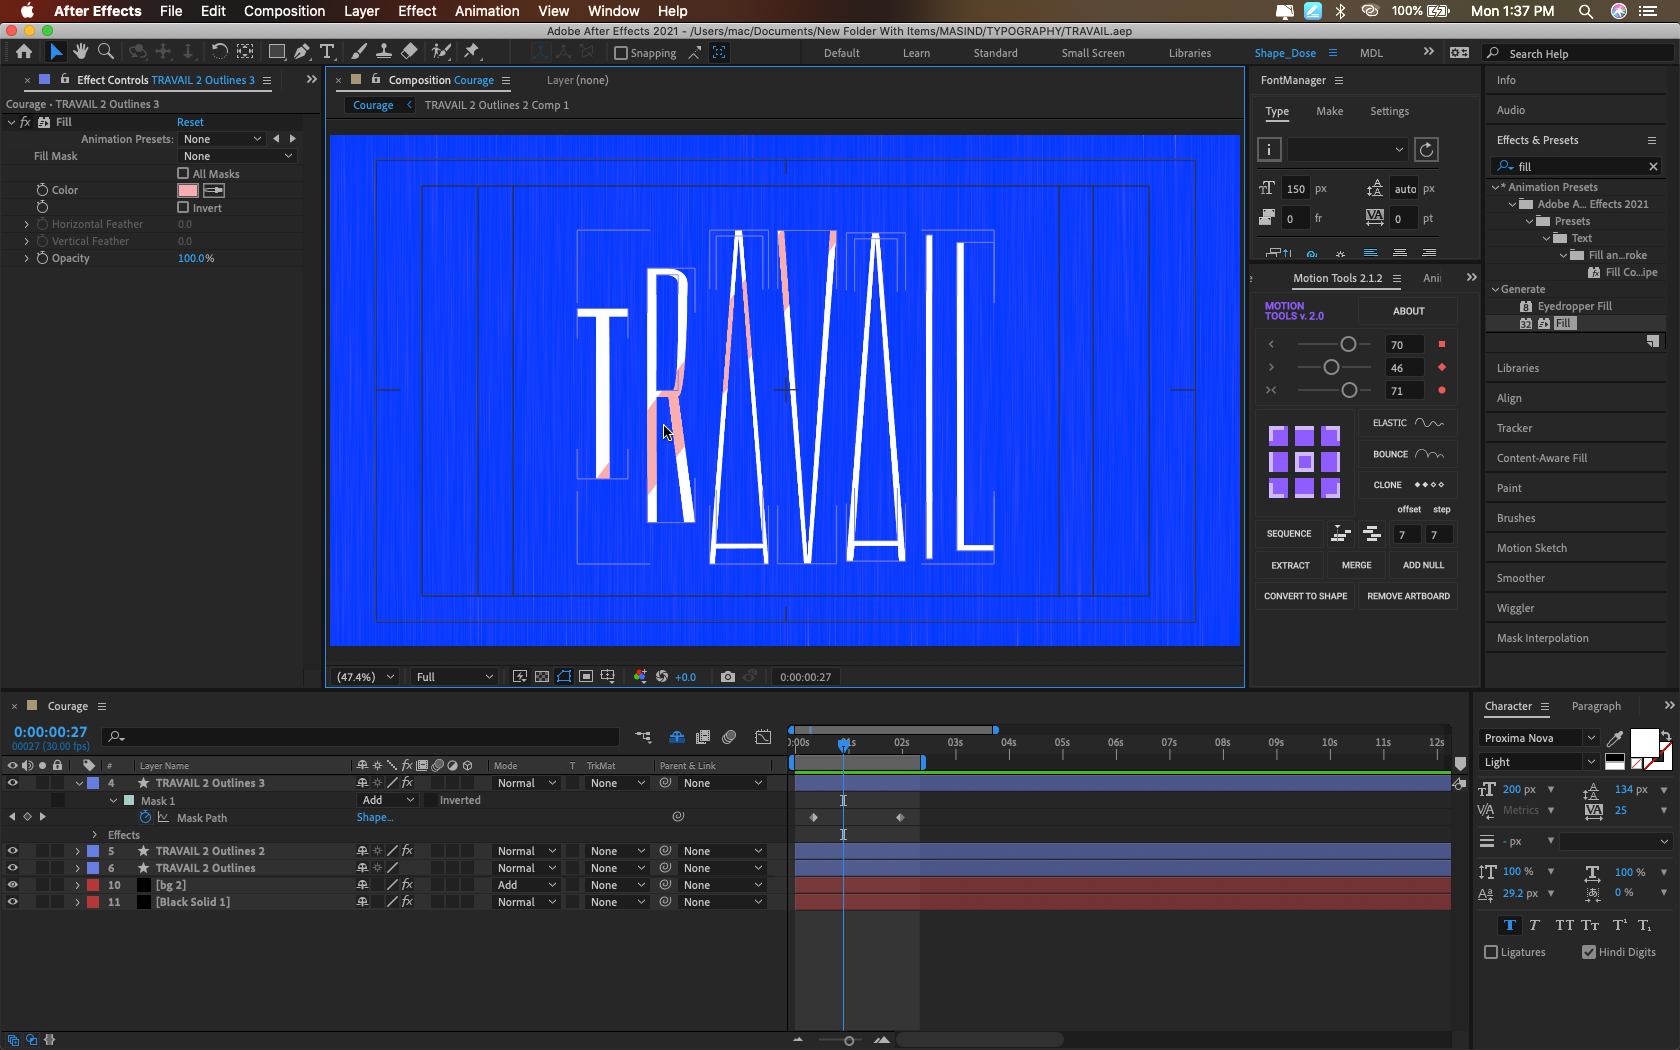Screen dimensions: 1680x1050
Task: Select the Pen tool
Action: coord(301,52)
